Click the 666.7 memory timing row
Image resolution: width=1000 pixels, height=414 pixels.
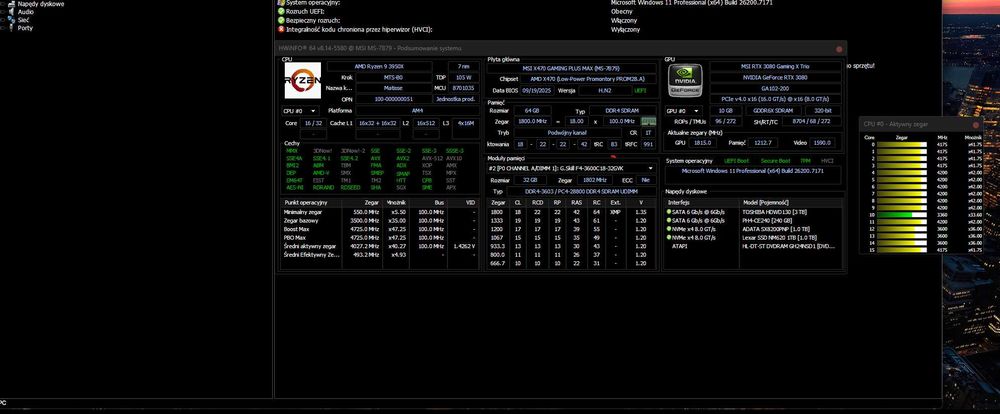click(571, 263)
